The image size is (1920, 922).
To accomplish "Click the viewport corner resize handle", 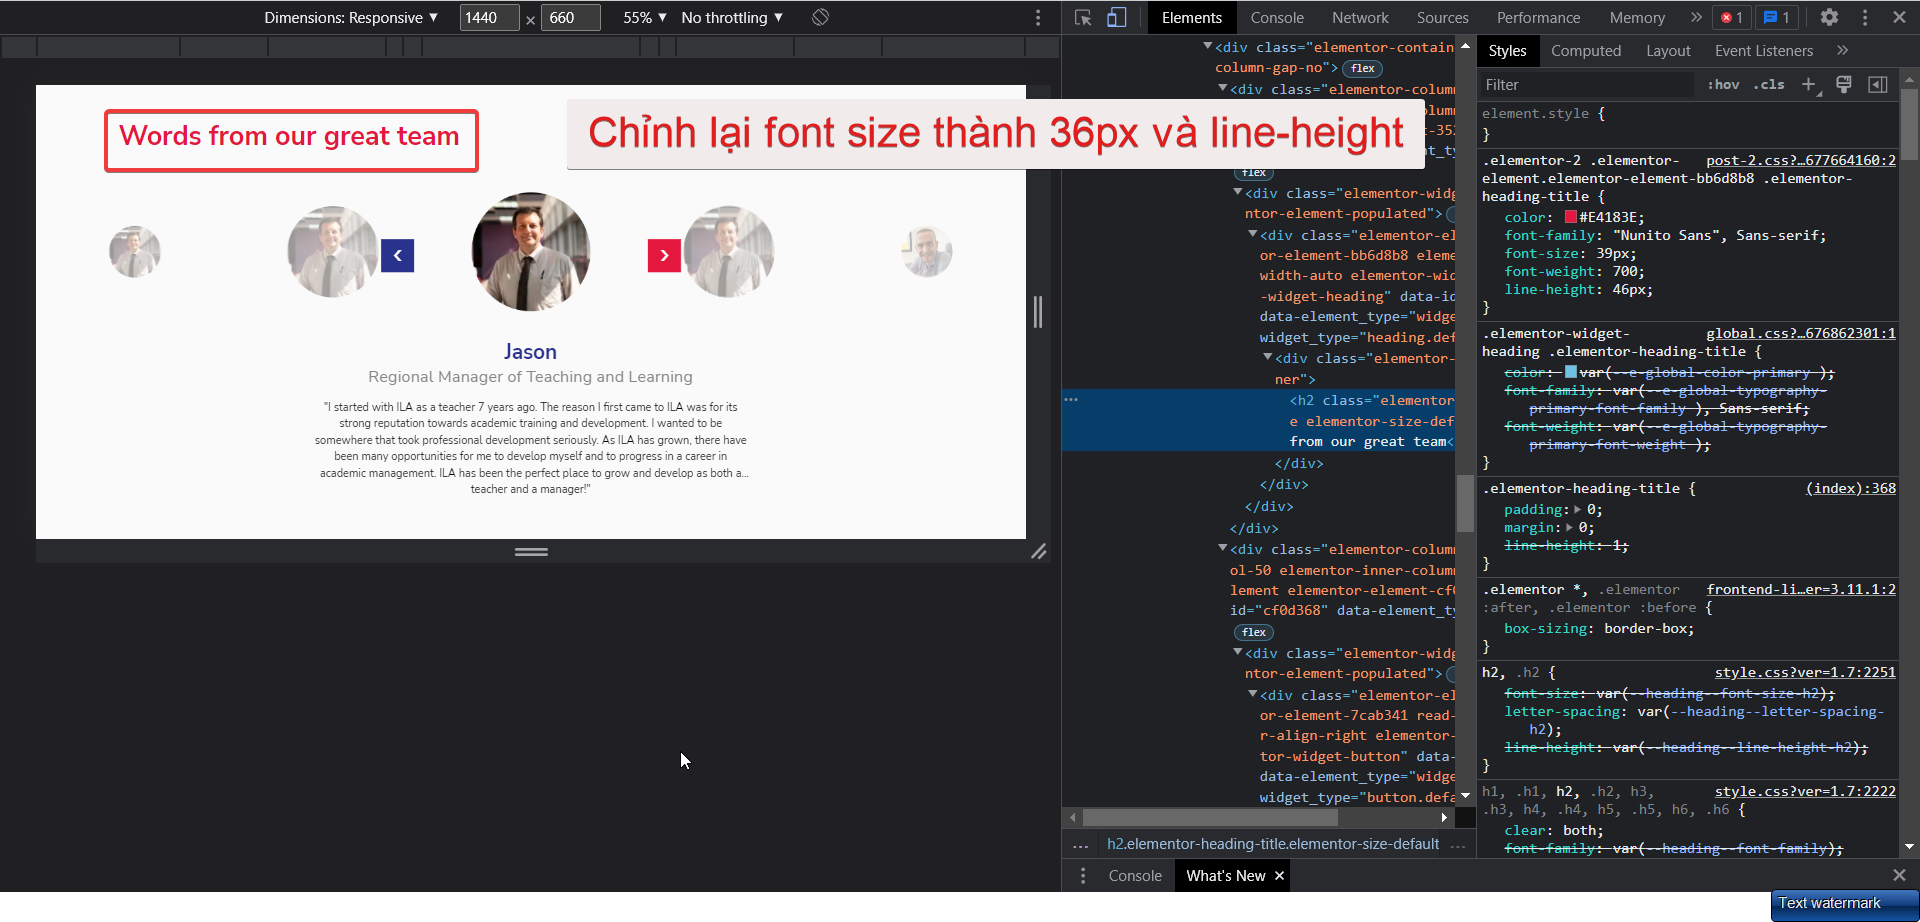I will tap(1039, 552).
